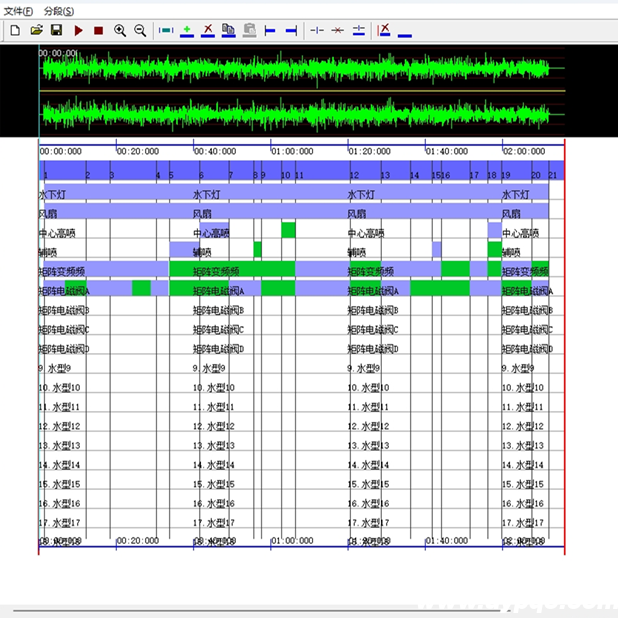Open the 文件(F) menu
Viewport: 618px width, 618px height.
(x=18, y=10)
